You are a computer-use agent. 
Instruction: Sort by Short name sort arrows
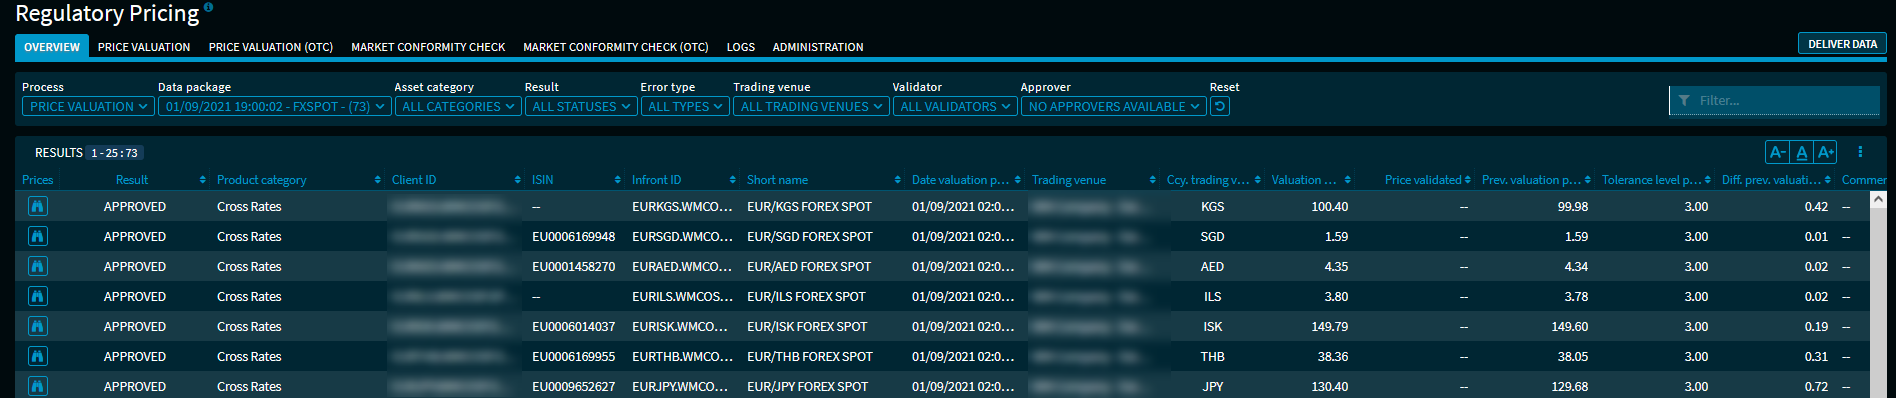[898, 180]
